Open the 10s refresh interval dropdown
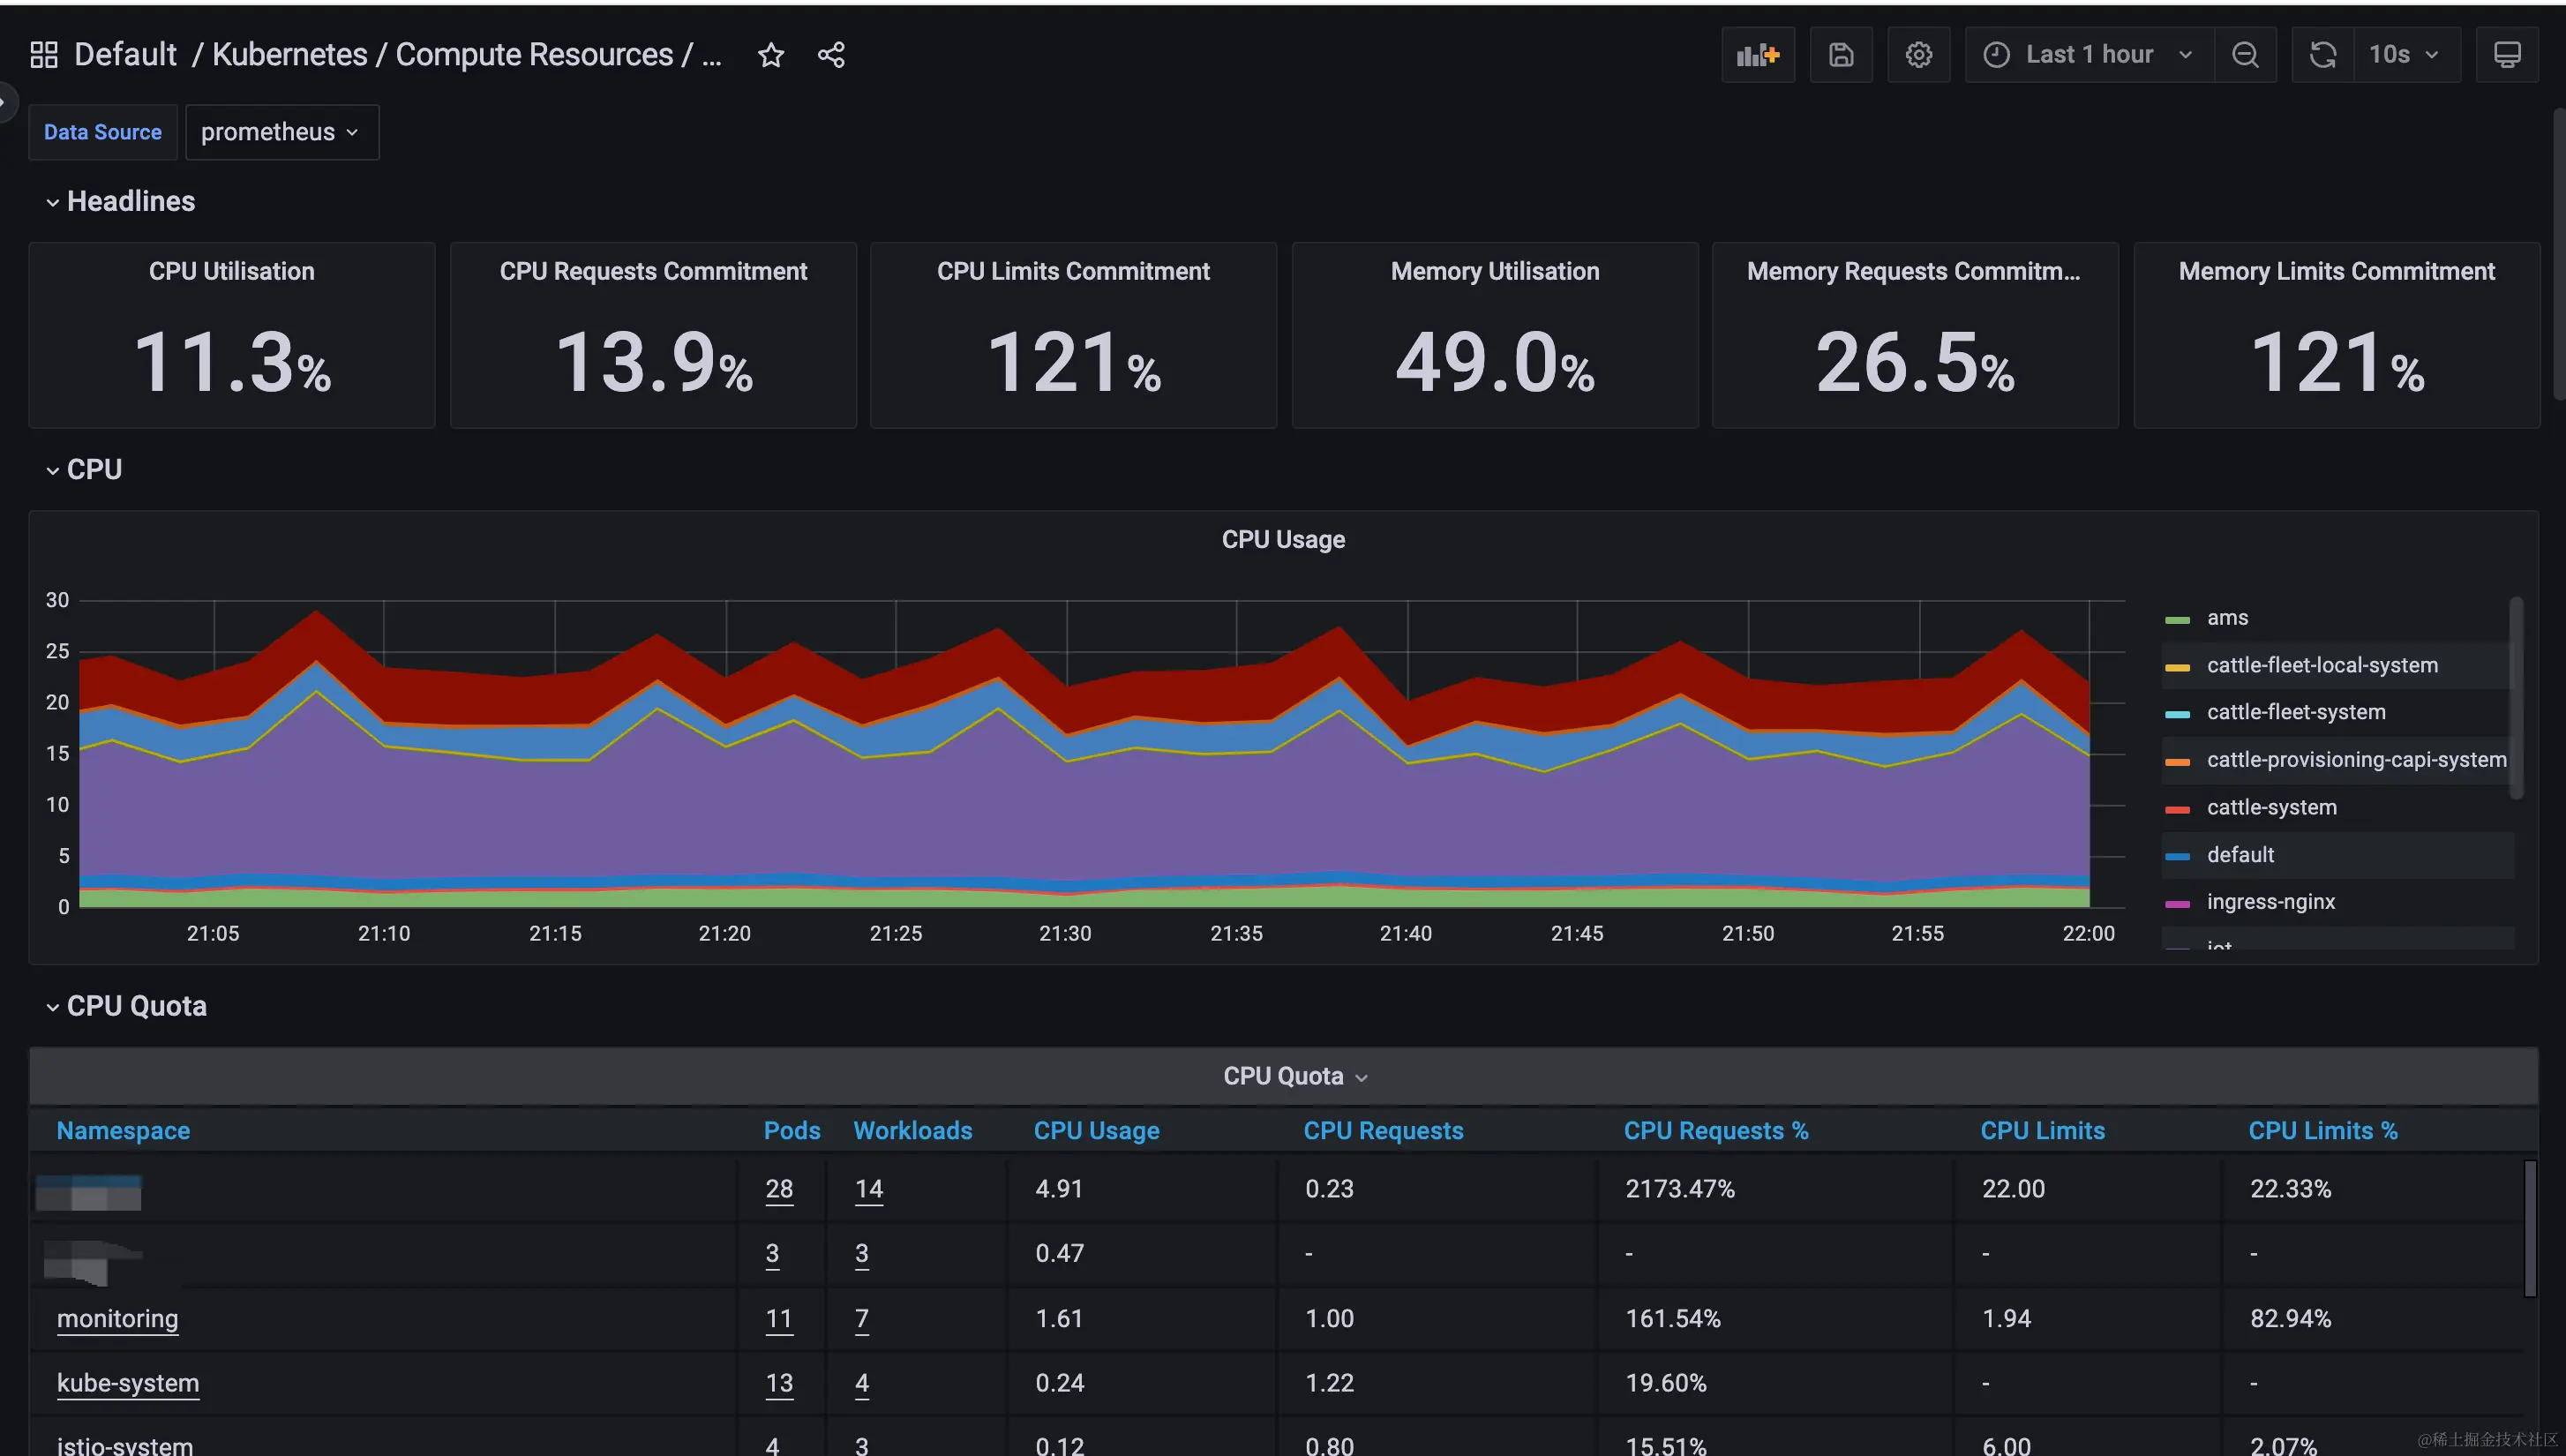This screenshot has width=2566, height=1456. point(2403,55)
